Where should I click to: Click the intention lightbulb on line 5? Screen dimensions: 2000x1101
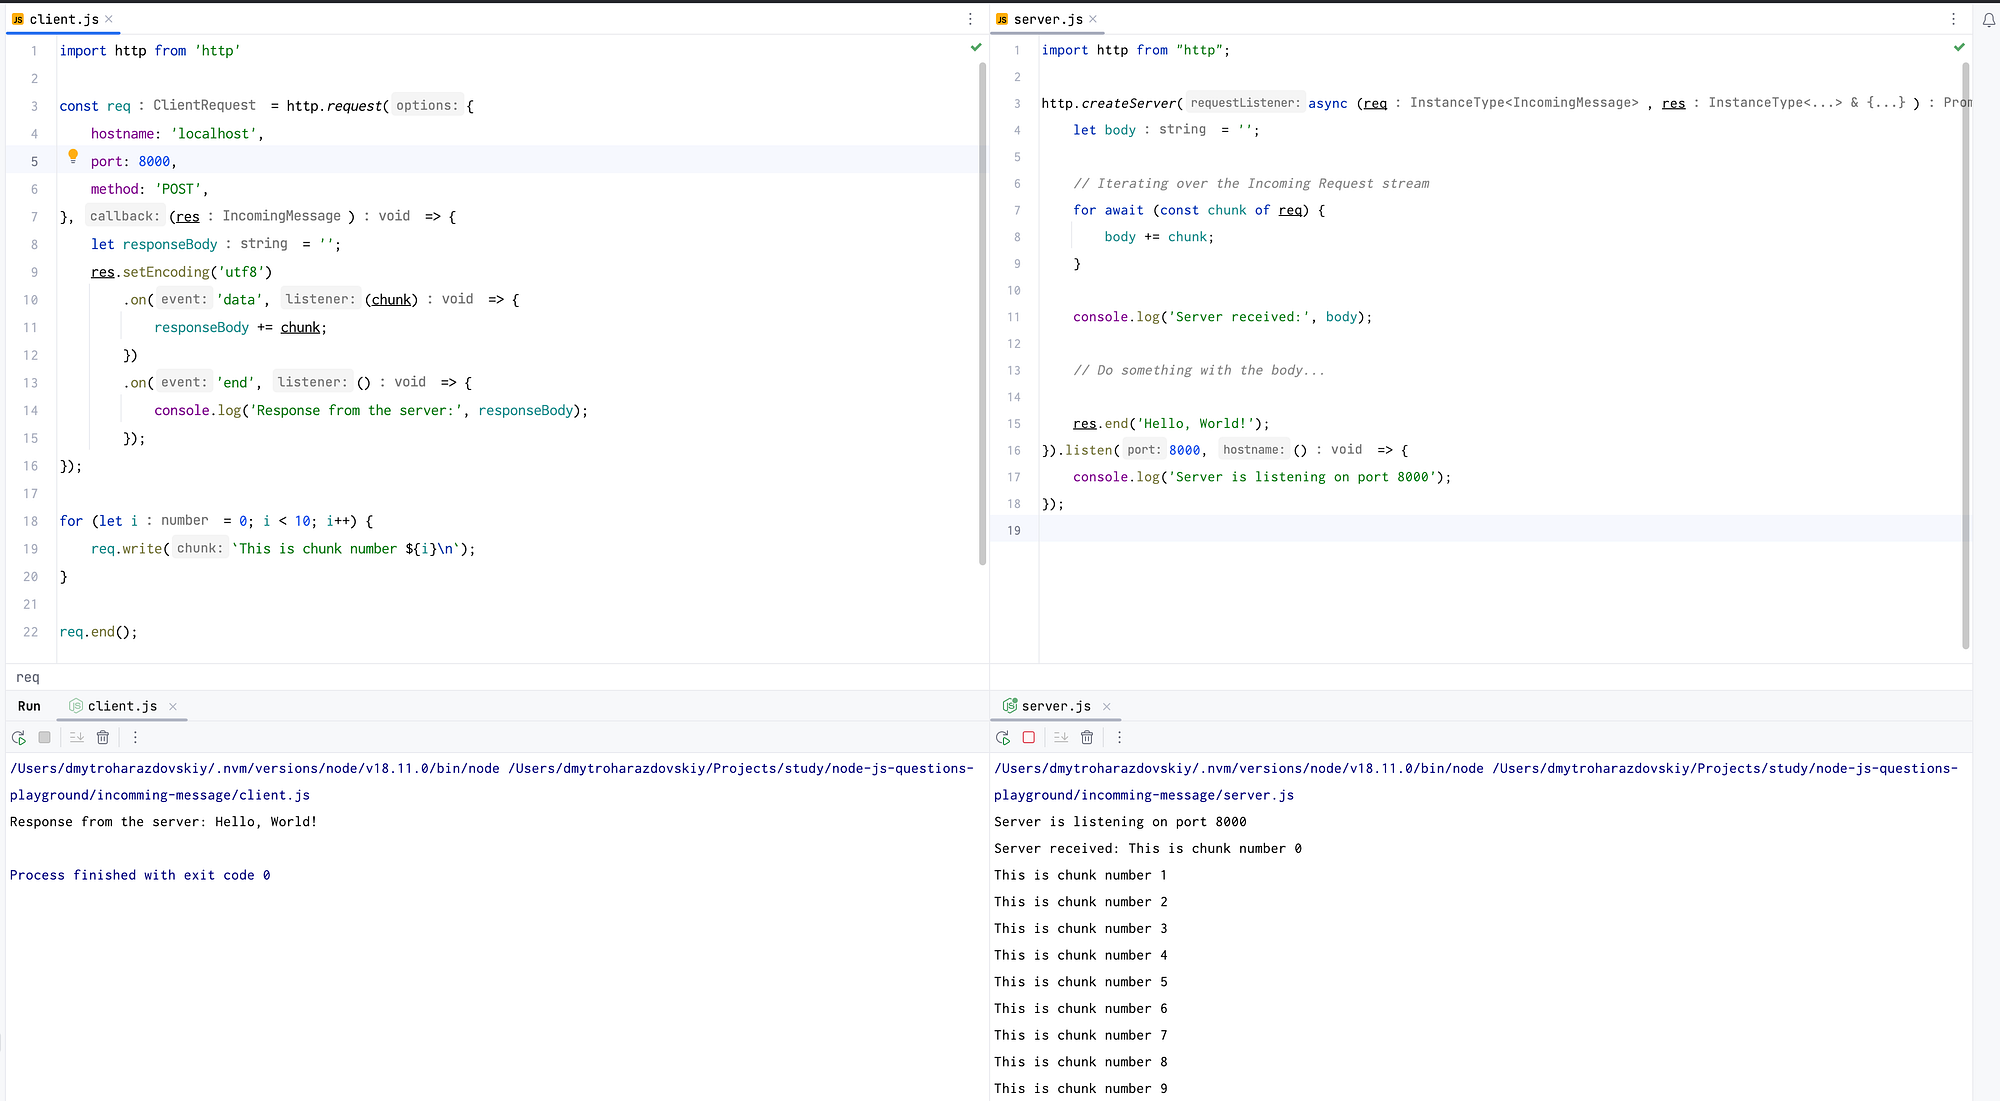[x=73, y=156]
